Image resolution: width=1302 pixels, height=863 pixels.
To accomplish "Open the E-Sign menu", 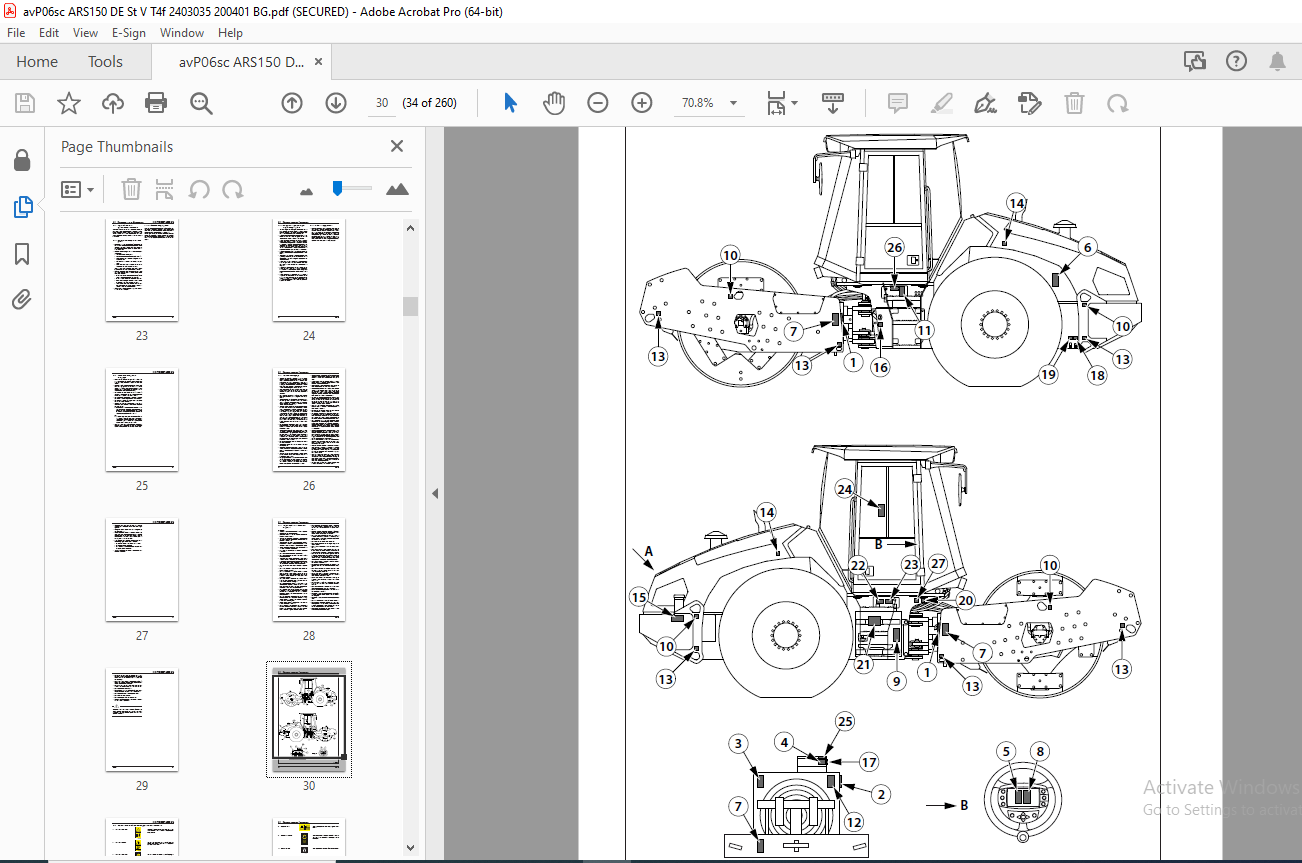I will (129, 33).
